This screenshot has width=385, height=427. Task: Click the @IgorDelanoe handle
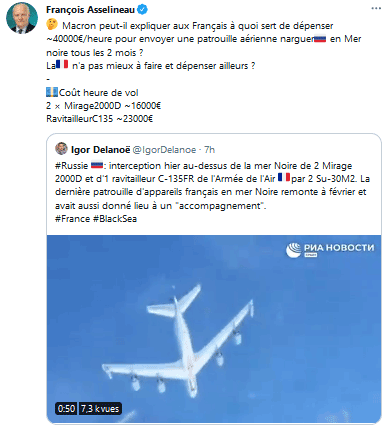coord(164,150)
